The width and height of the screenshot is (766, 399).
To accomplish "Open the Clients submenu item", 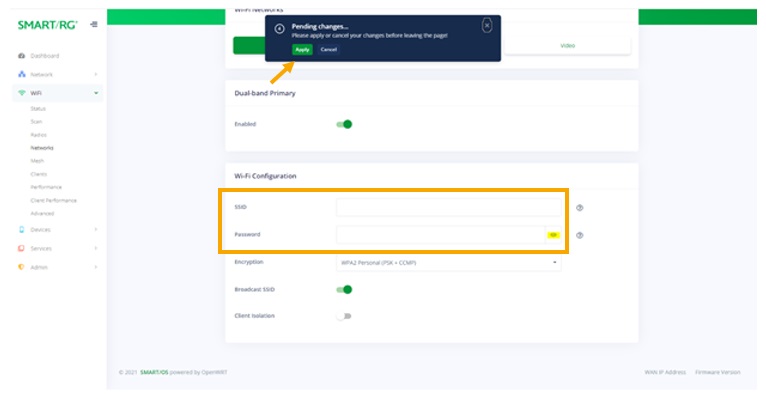I will point(39,174).
